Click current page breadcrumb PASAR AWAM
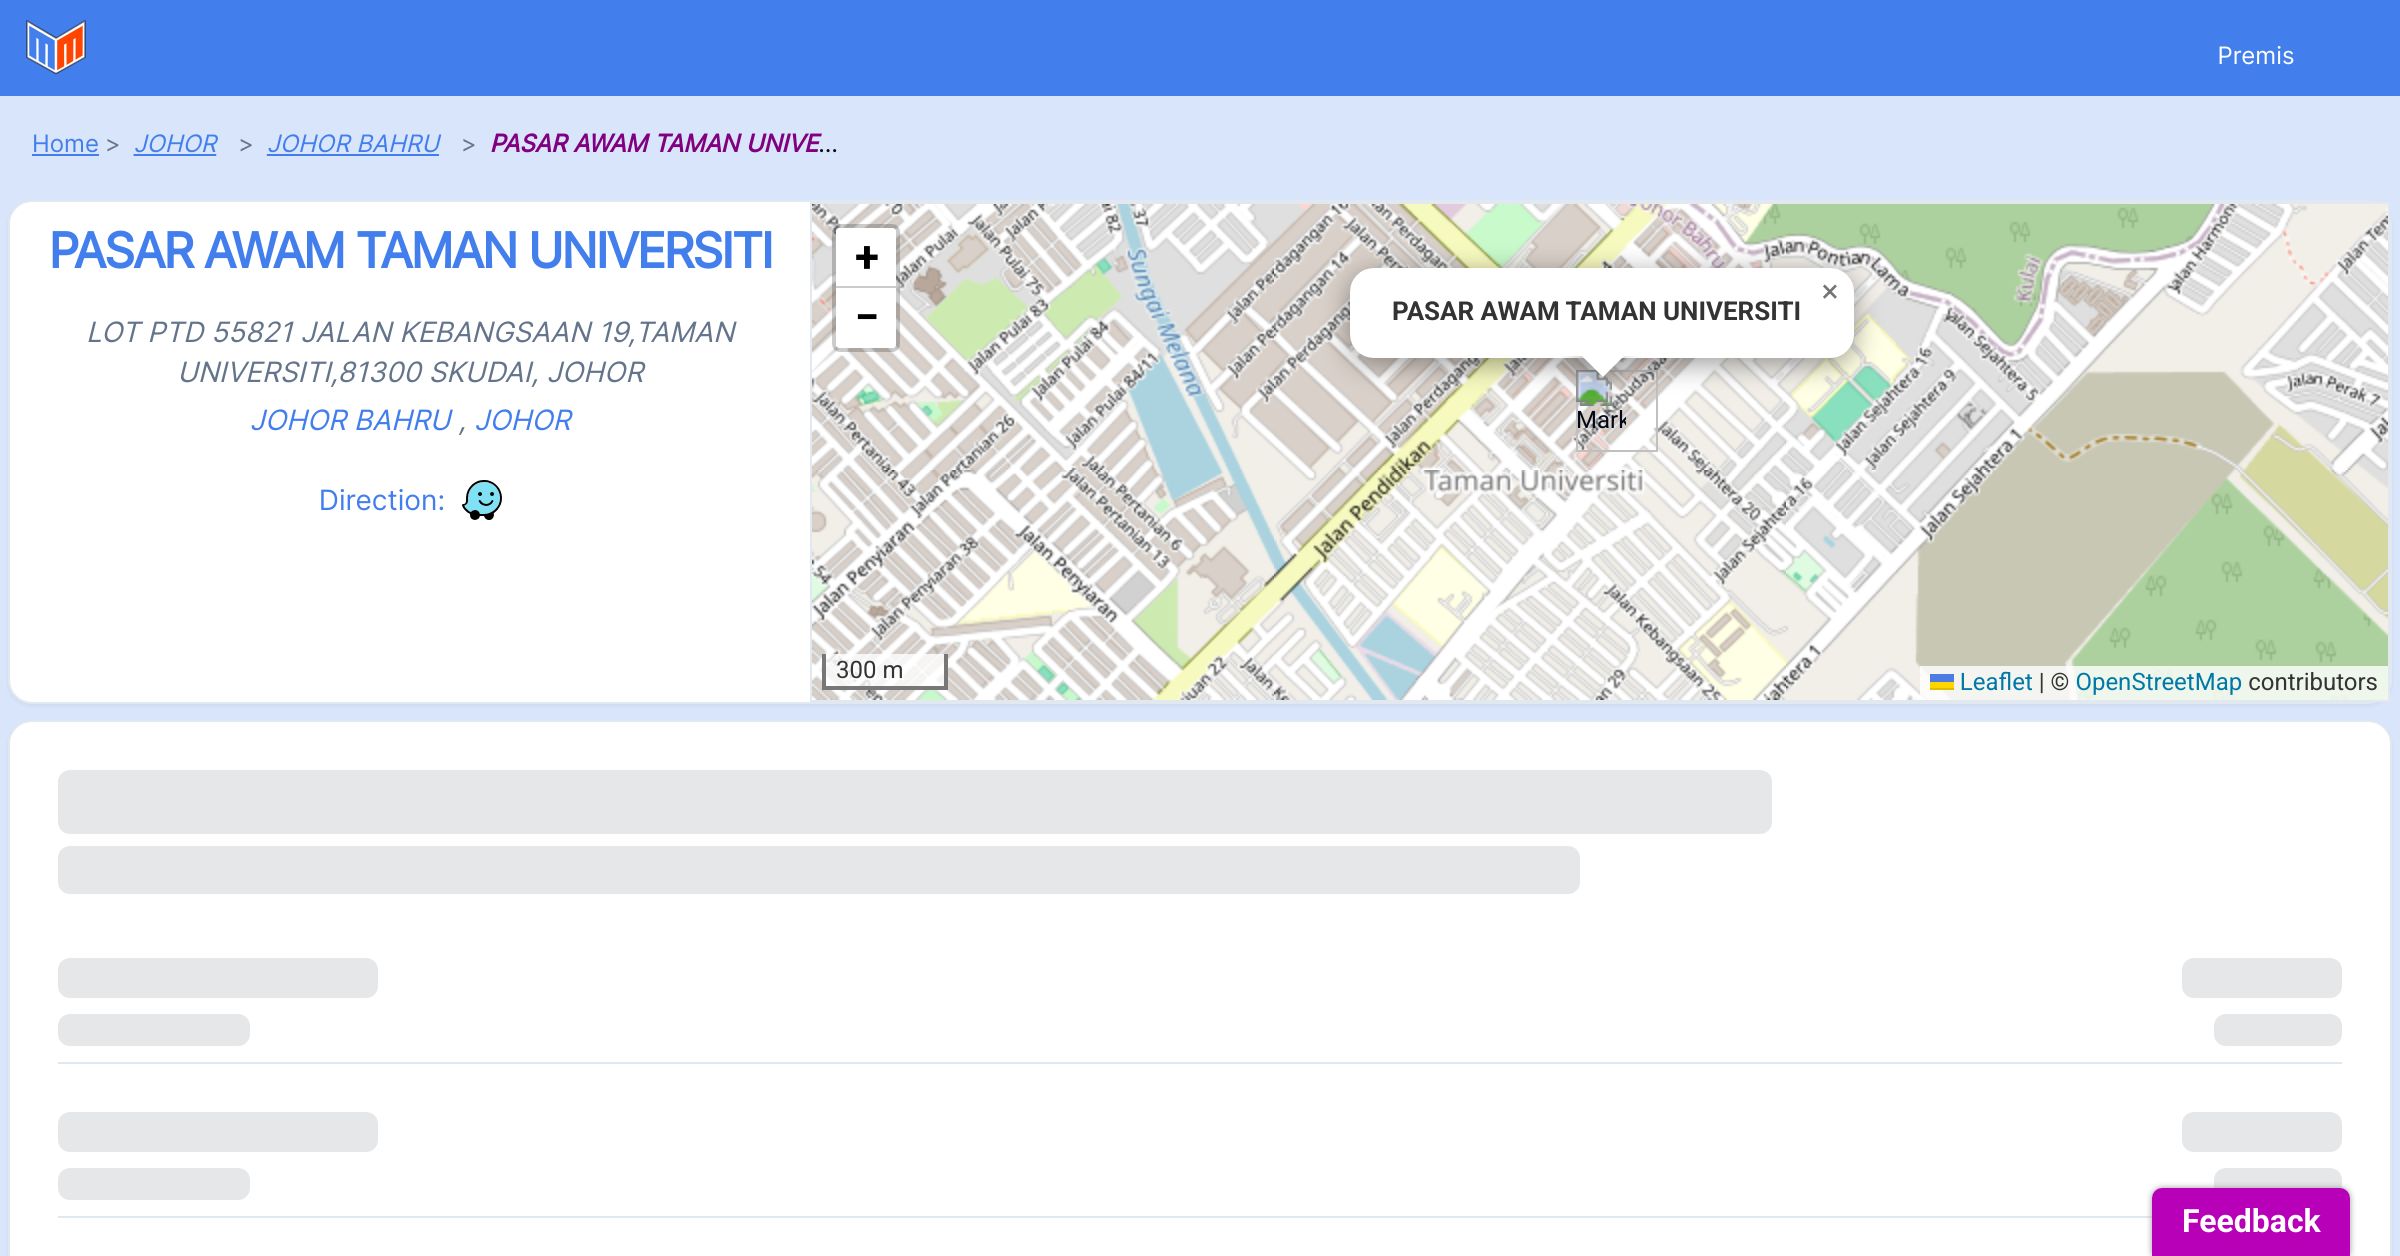Image resolution: width=2400 pixels, height=1256 pixels. 663,144
